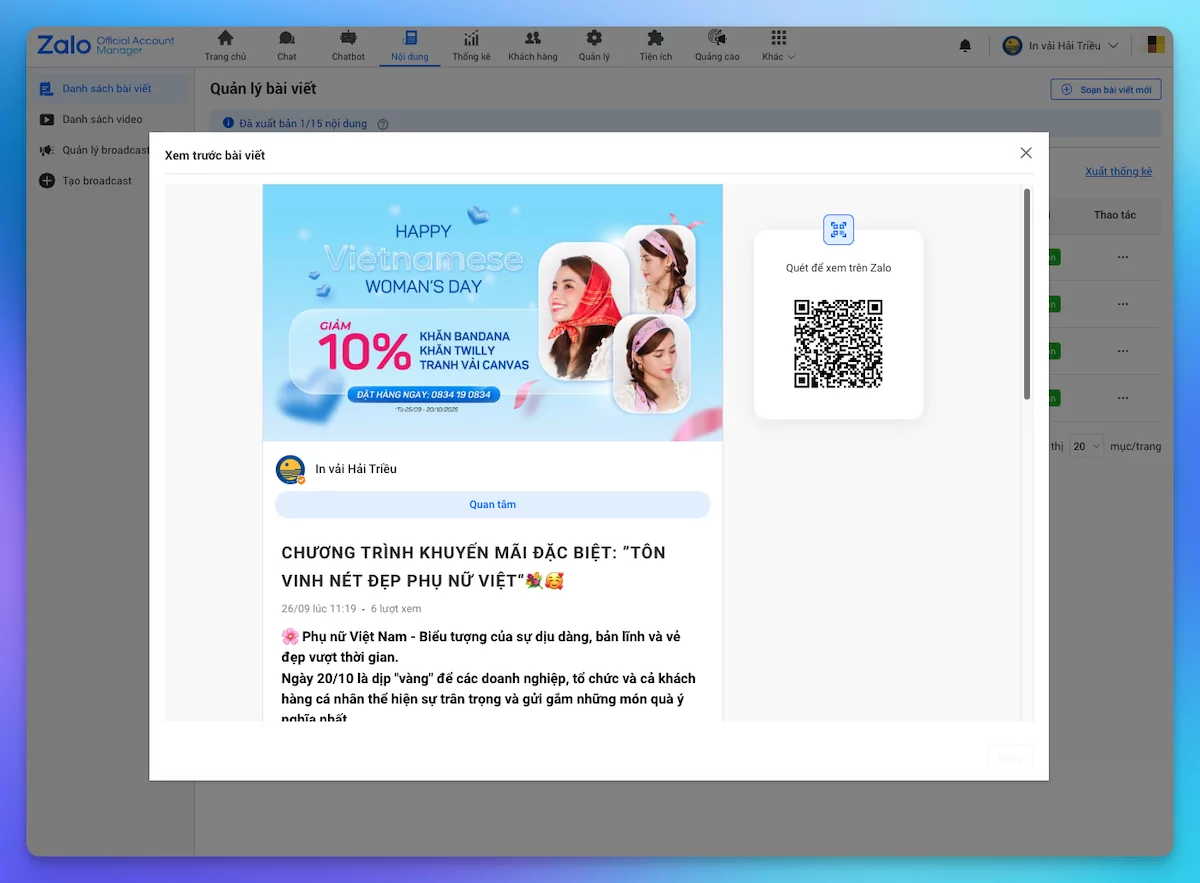Select Danh sách video in sidebar

[102, 120]
